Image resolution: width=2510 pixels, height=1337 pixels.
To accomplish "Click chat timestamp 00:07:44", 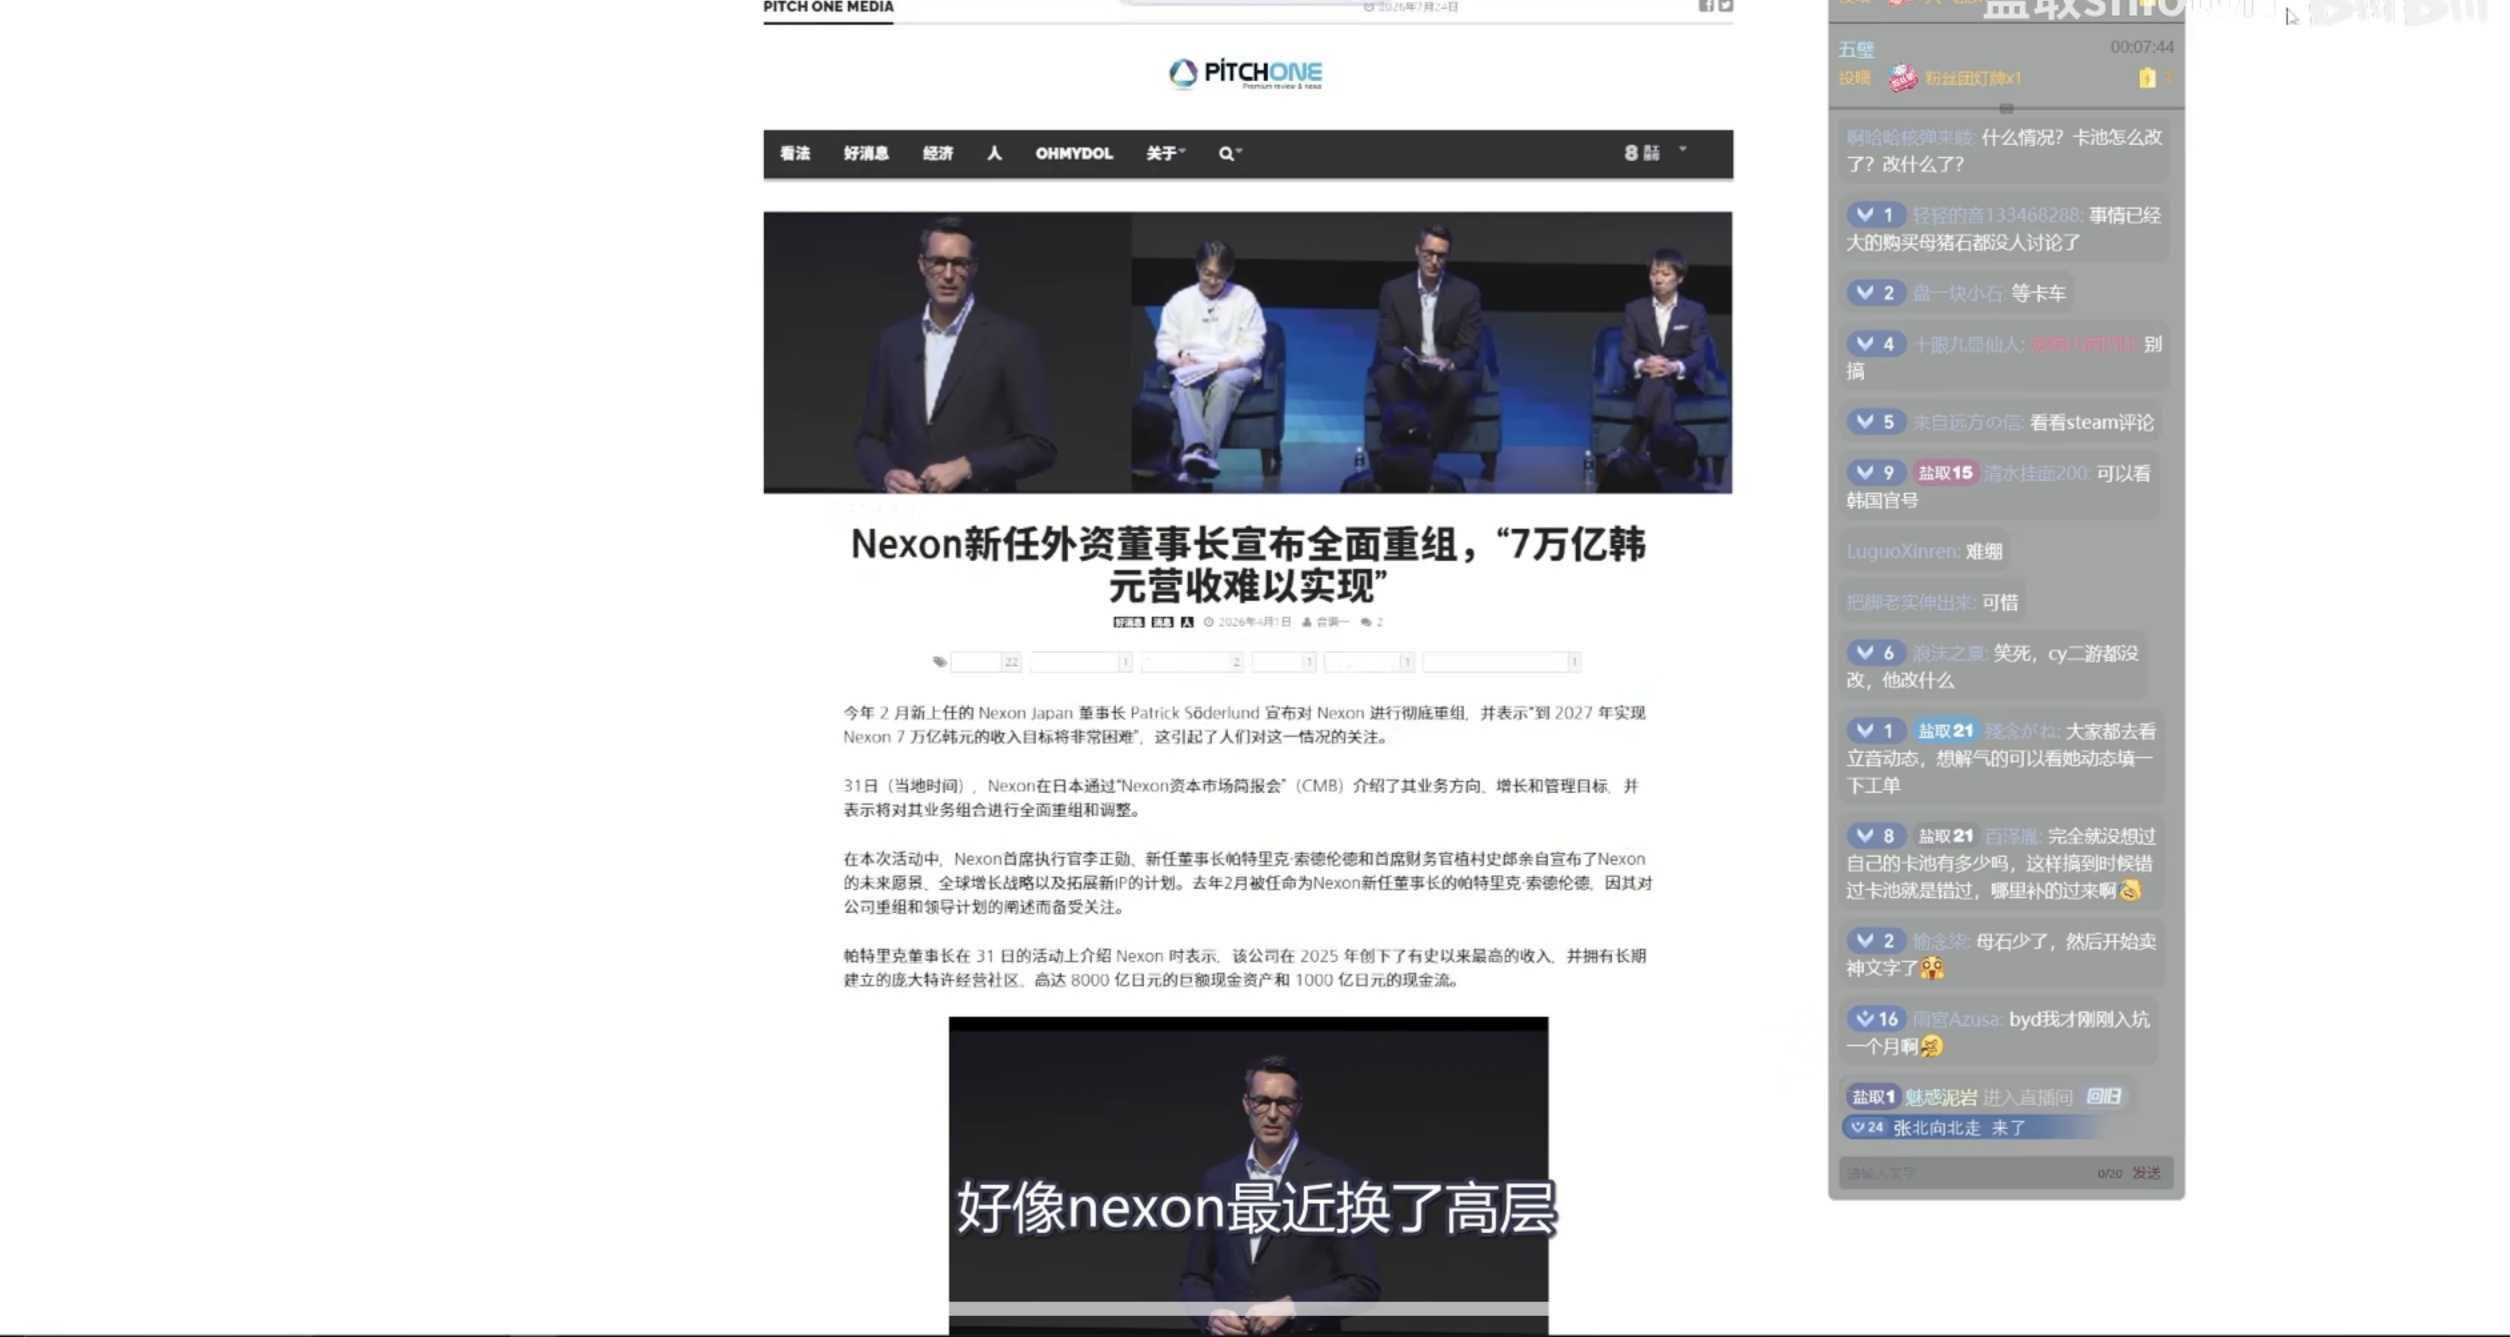I will tap(2141, 47).
